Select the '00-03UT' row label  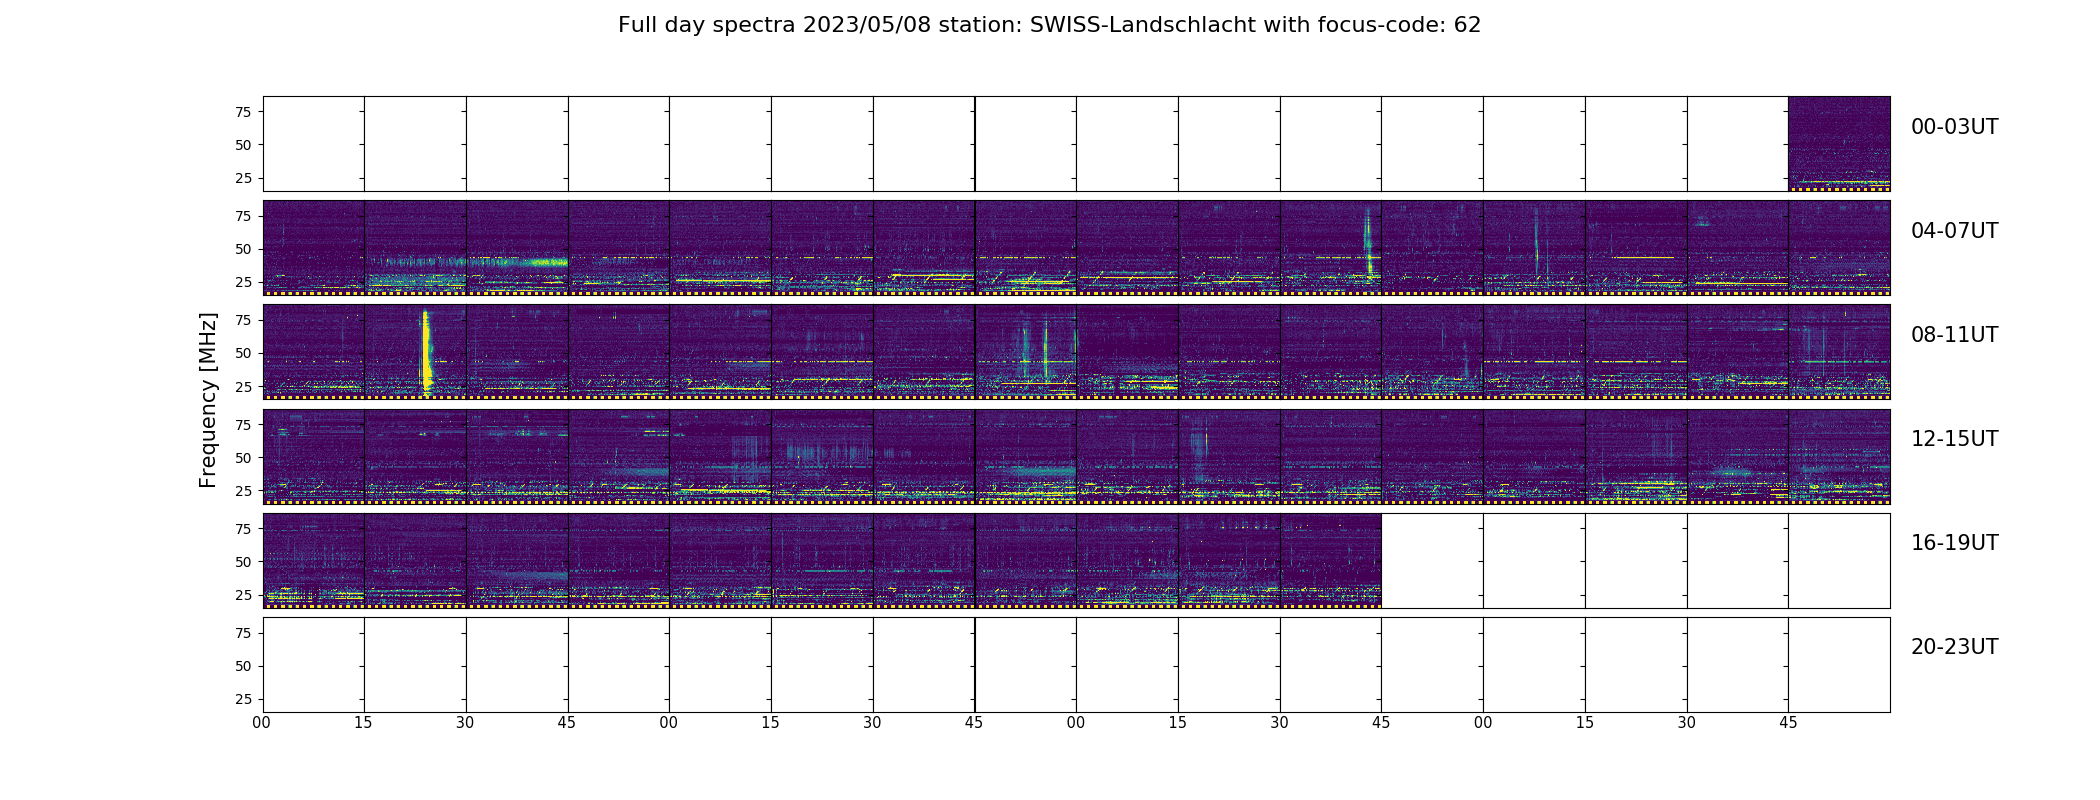[x=1954, y=127]
